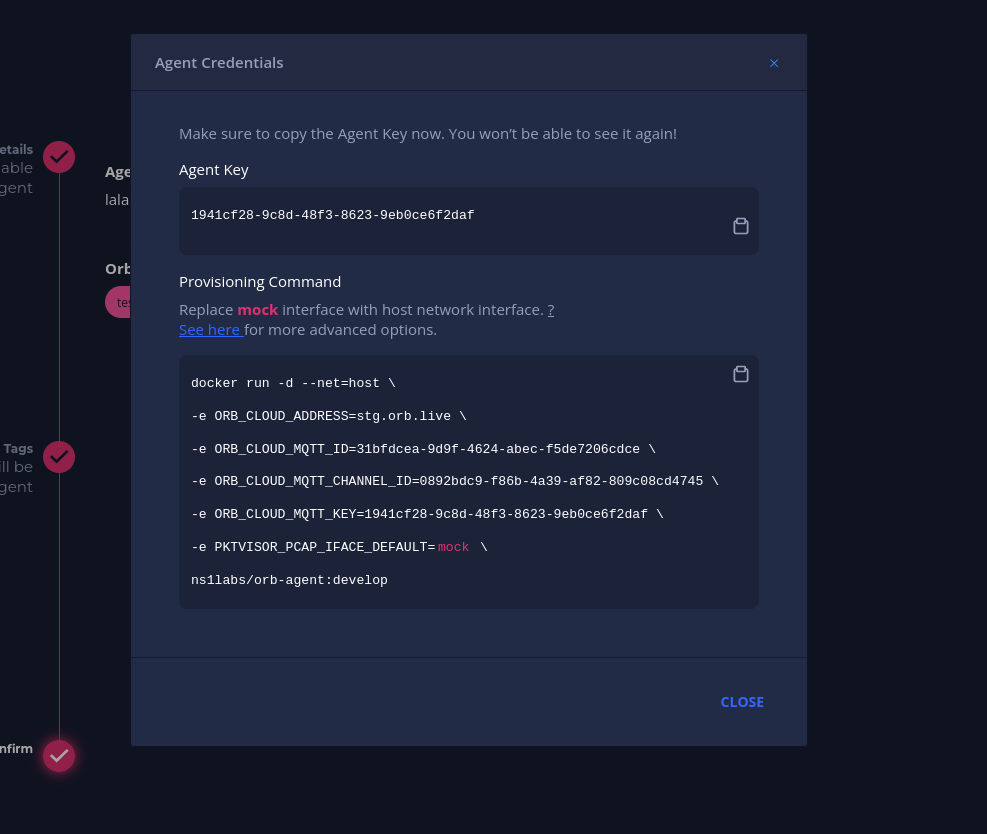The image size is (987, 834).
Task: Click the CLOSE button
Action: [742, 702]
